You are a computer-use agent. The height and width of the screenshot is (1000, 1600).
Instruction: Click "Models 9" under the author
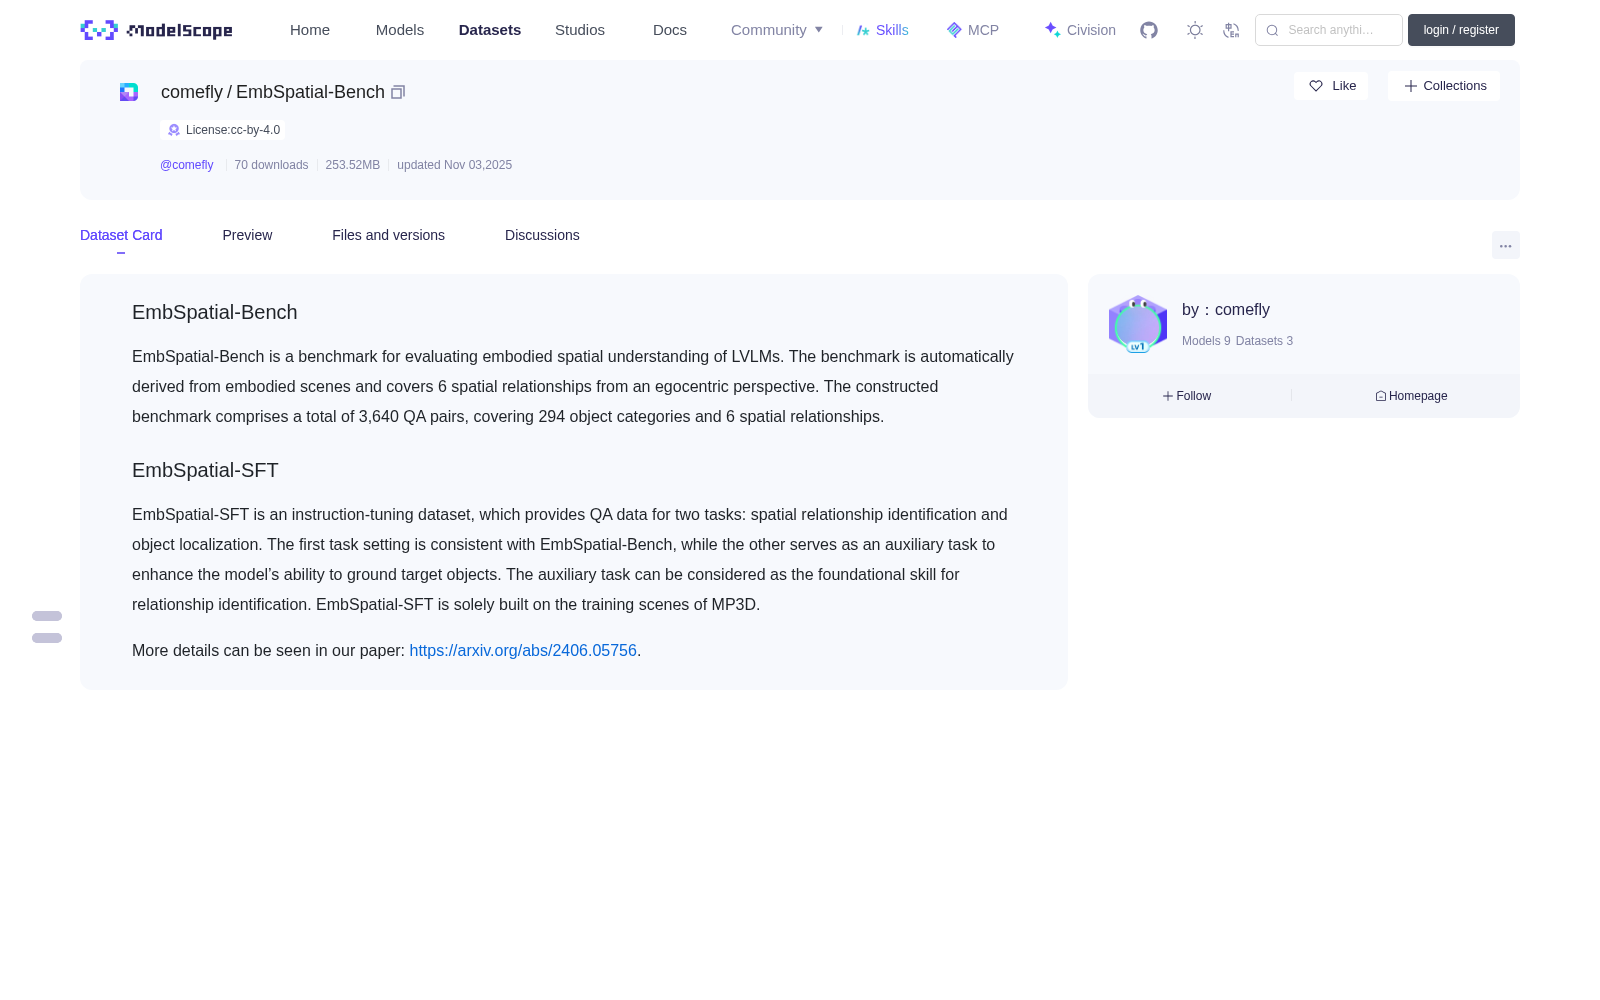click(x=1206, y=341)
